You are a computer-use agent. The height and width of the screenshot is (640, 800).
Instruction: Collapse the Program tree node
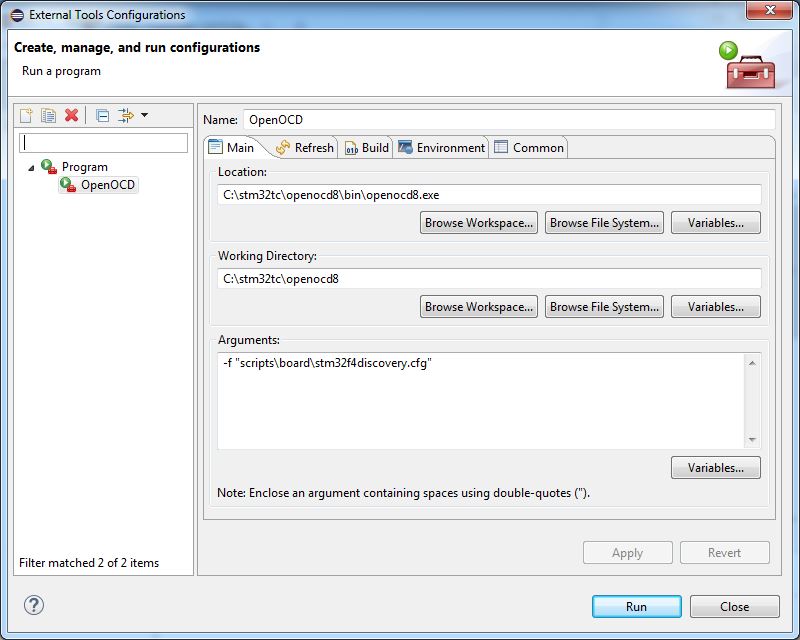[31, 167]
